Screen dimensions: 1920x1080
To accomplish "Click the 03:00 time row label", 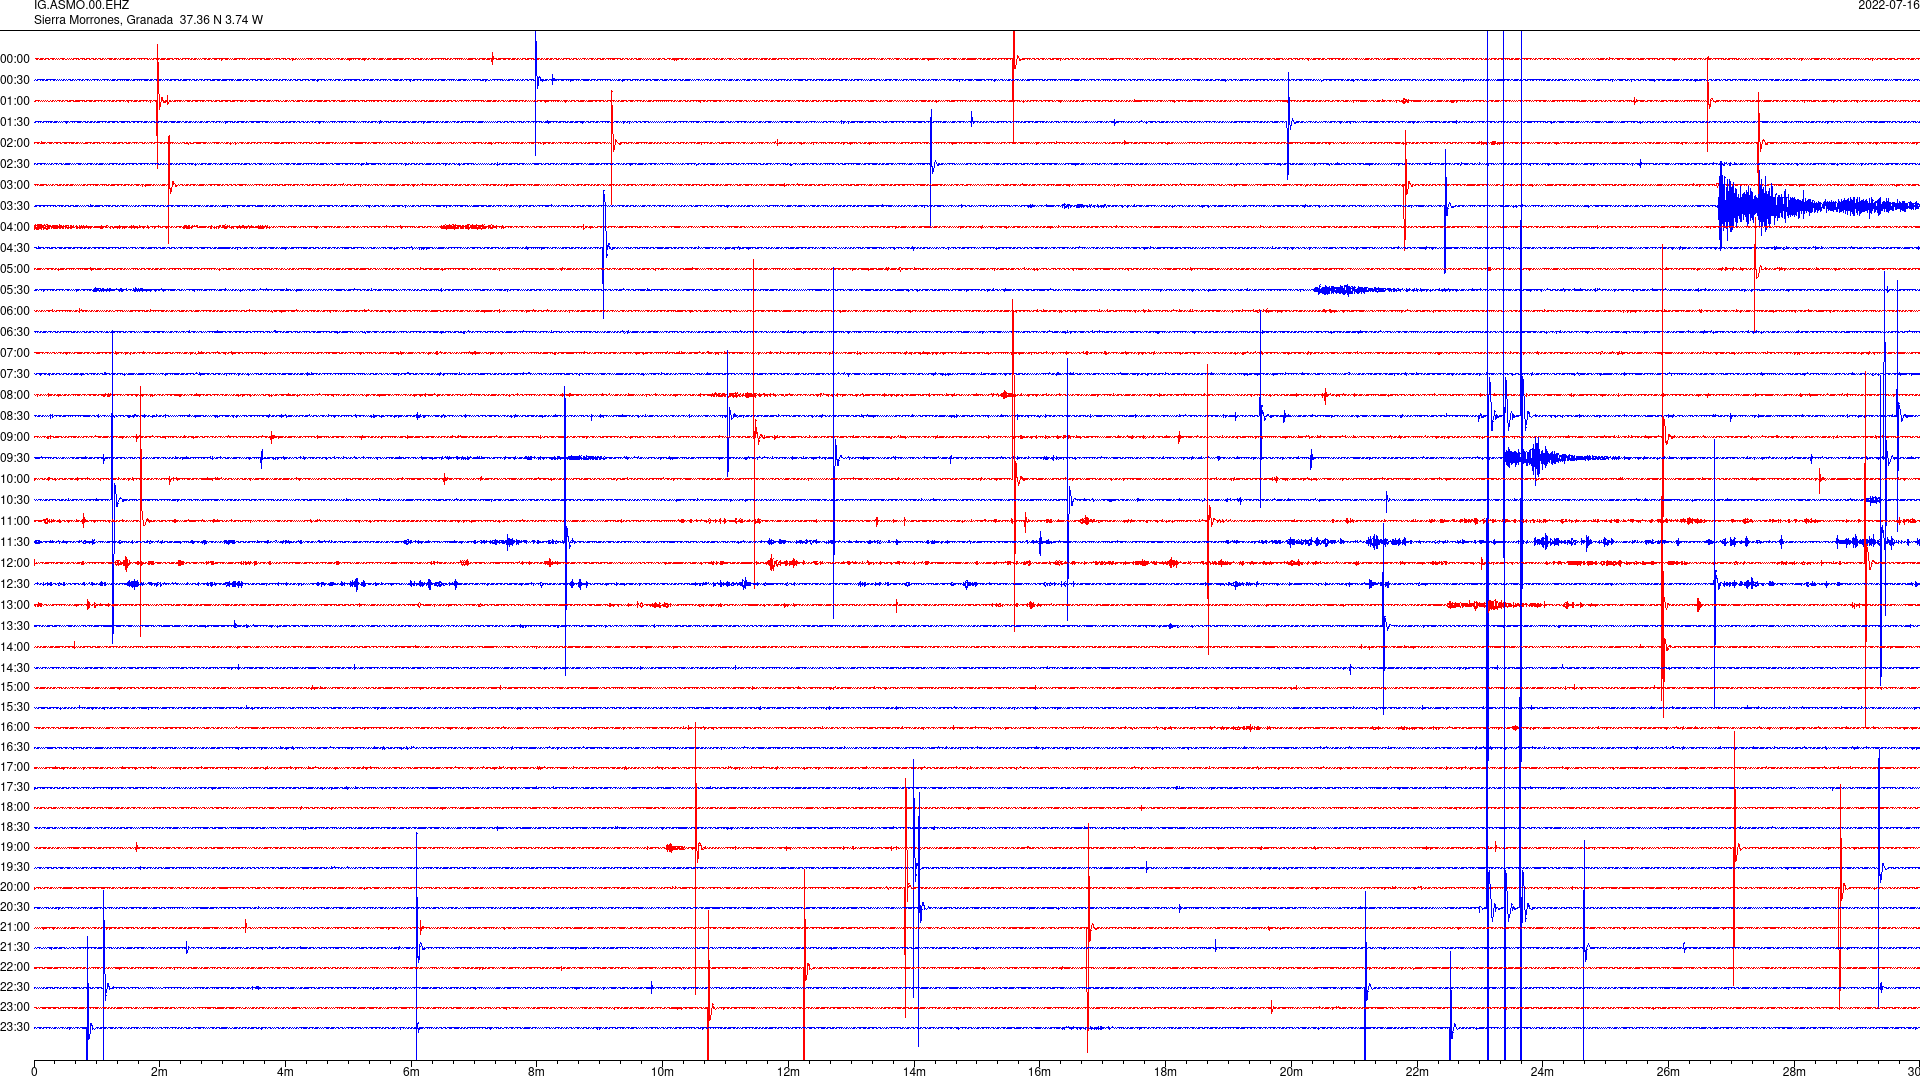I will (x=15, y=185).
